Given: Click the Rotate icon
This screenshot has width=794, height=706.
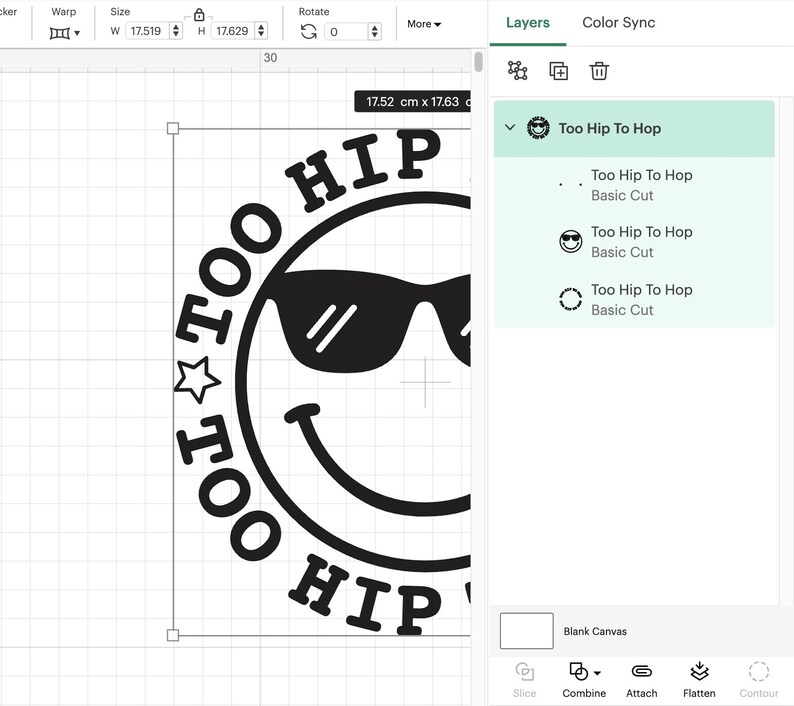Looking at the screenshot, I should click(308, 32).
